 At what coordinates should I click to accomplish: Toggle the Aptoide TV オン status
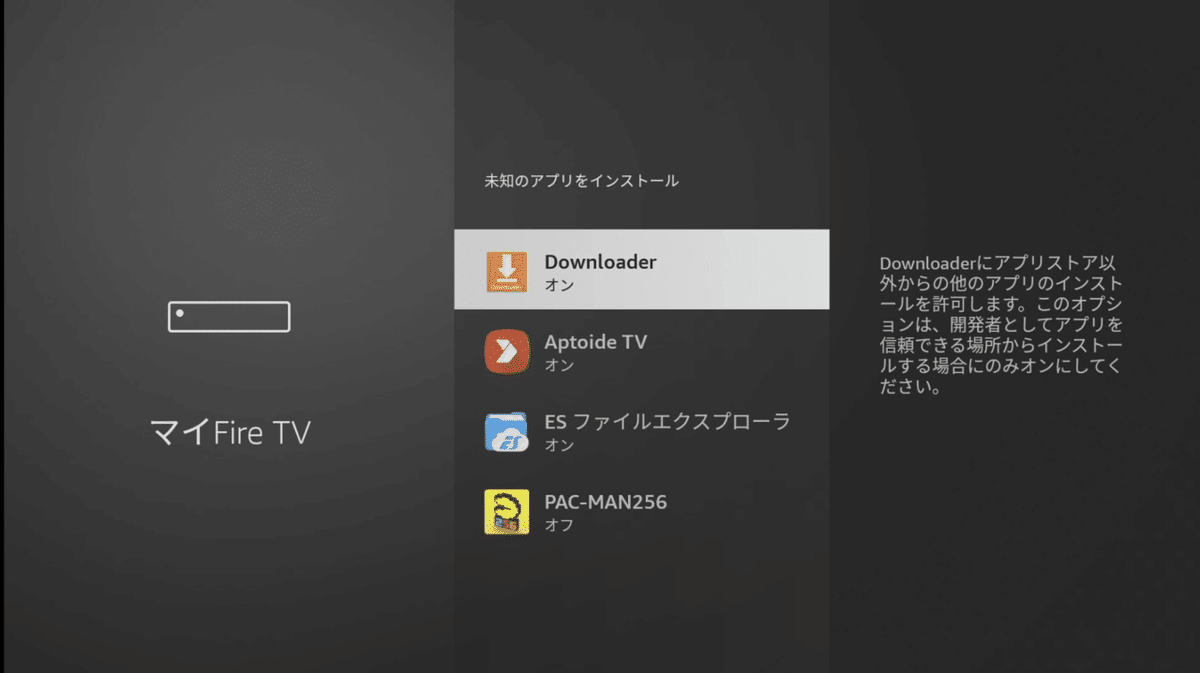pos(559,365)
